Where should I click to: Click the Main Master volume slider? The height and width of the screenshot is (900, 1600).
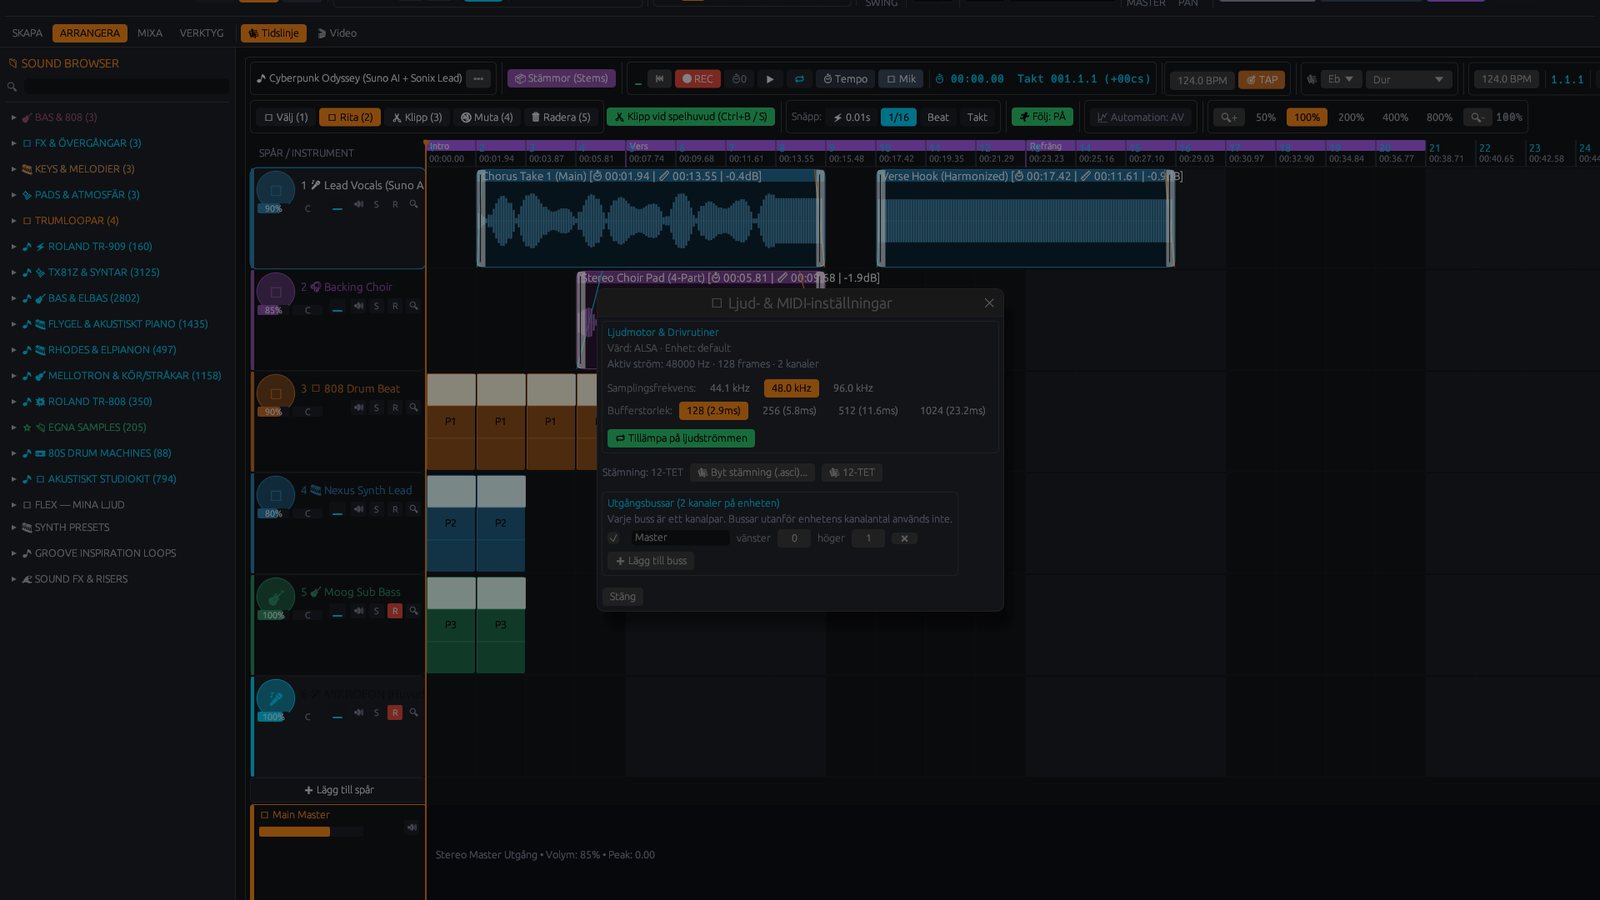point(309,831)
